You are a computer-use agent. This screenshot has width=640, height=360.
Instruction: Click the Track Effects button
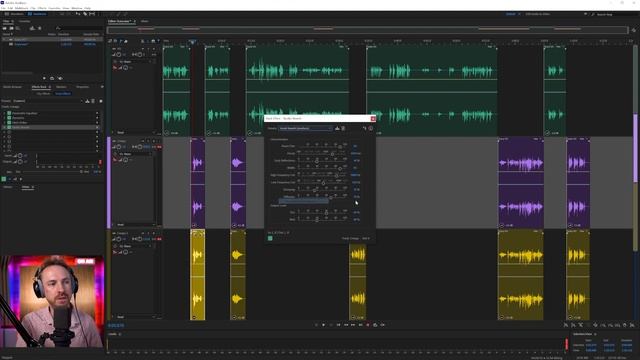tap(62, 93)
